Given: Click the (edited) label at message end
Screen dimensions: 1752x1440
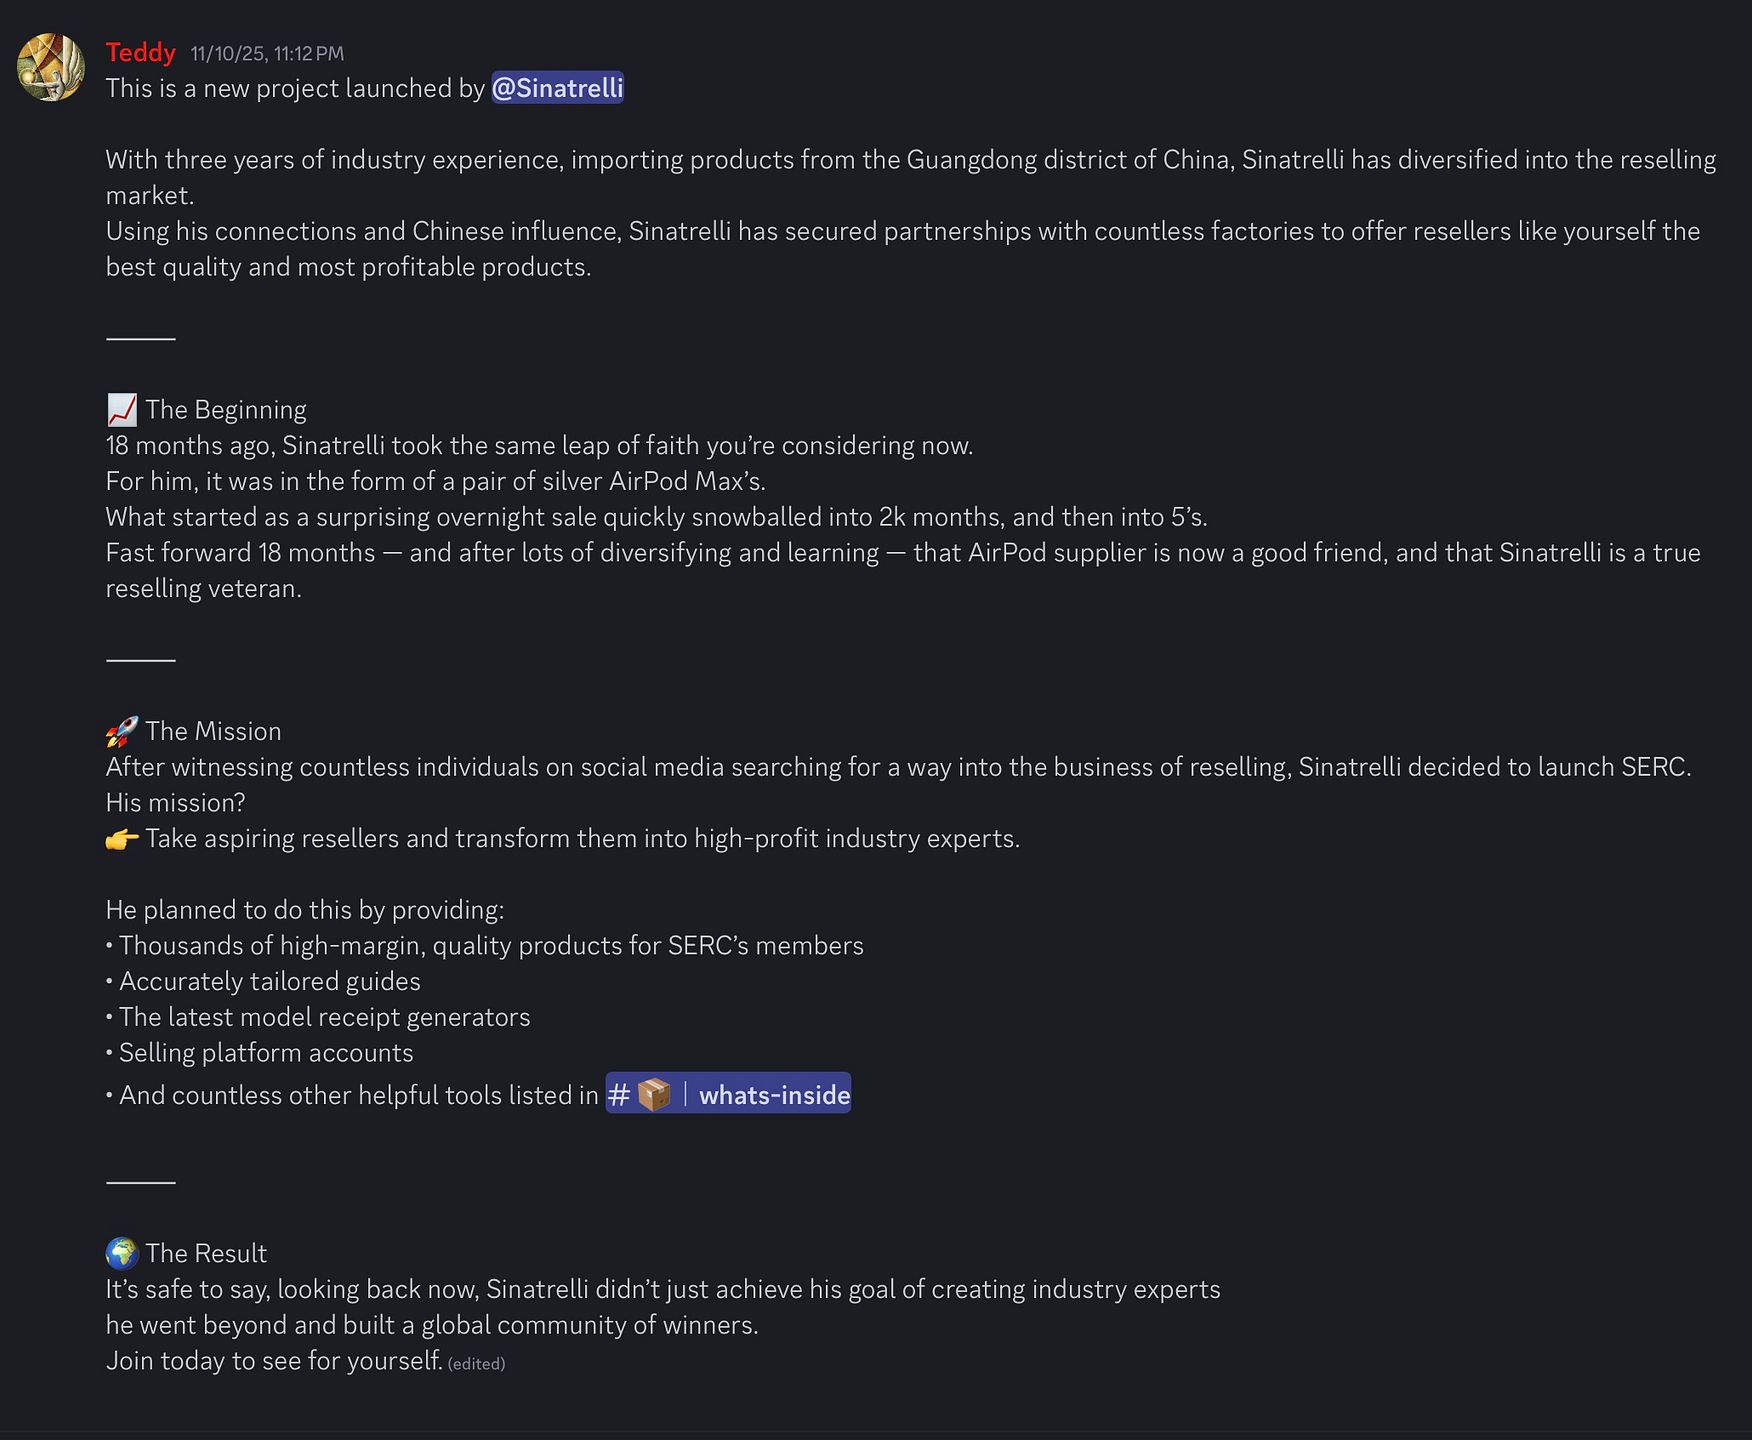Looking at the screenshot, I should pyautogui.click(x=476, y=1364).
